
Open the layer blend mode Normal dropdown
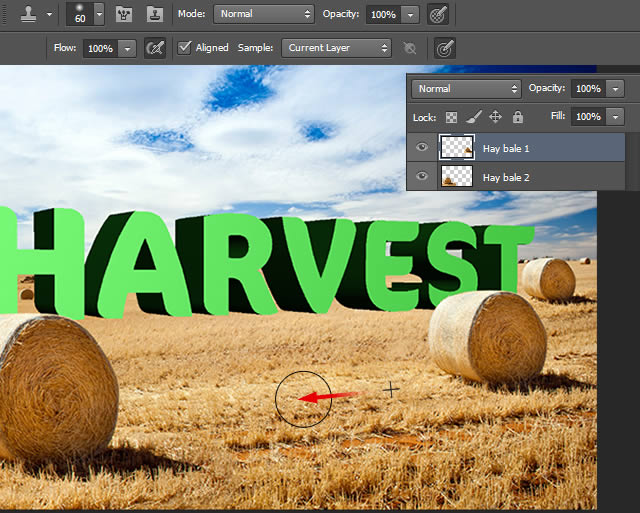(x=466, y=89)
